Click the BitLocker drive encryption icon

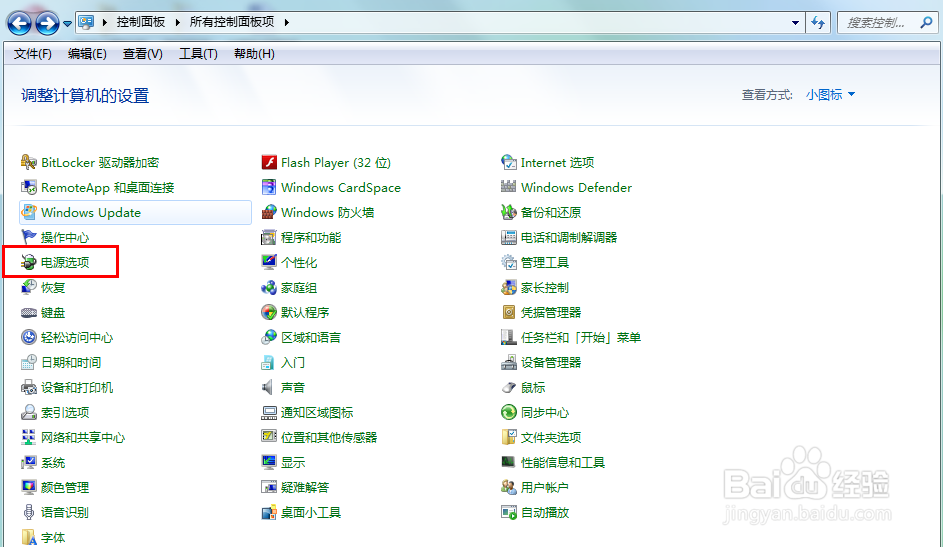[28, 162]
